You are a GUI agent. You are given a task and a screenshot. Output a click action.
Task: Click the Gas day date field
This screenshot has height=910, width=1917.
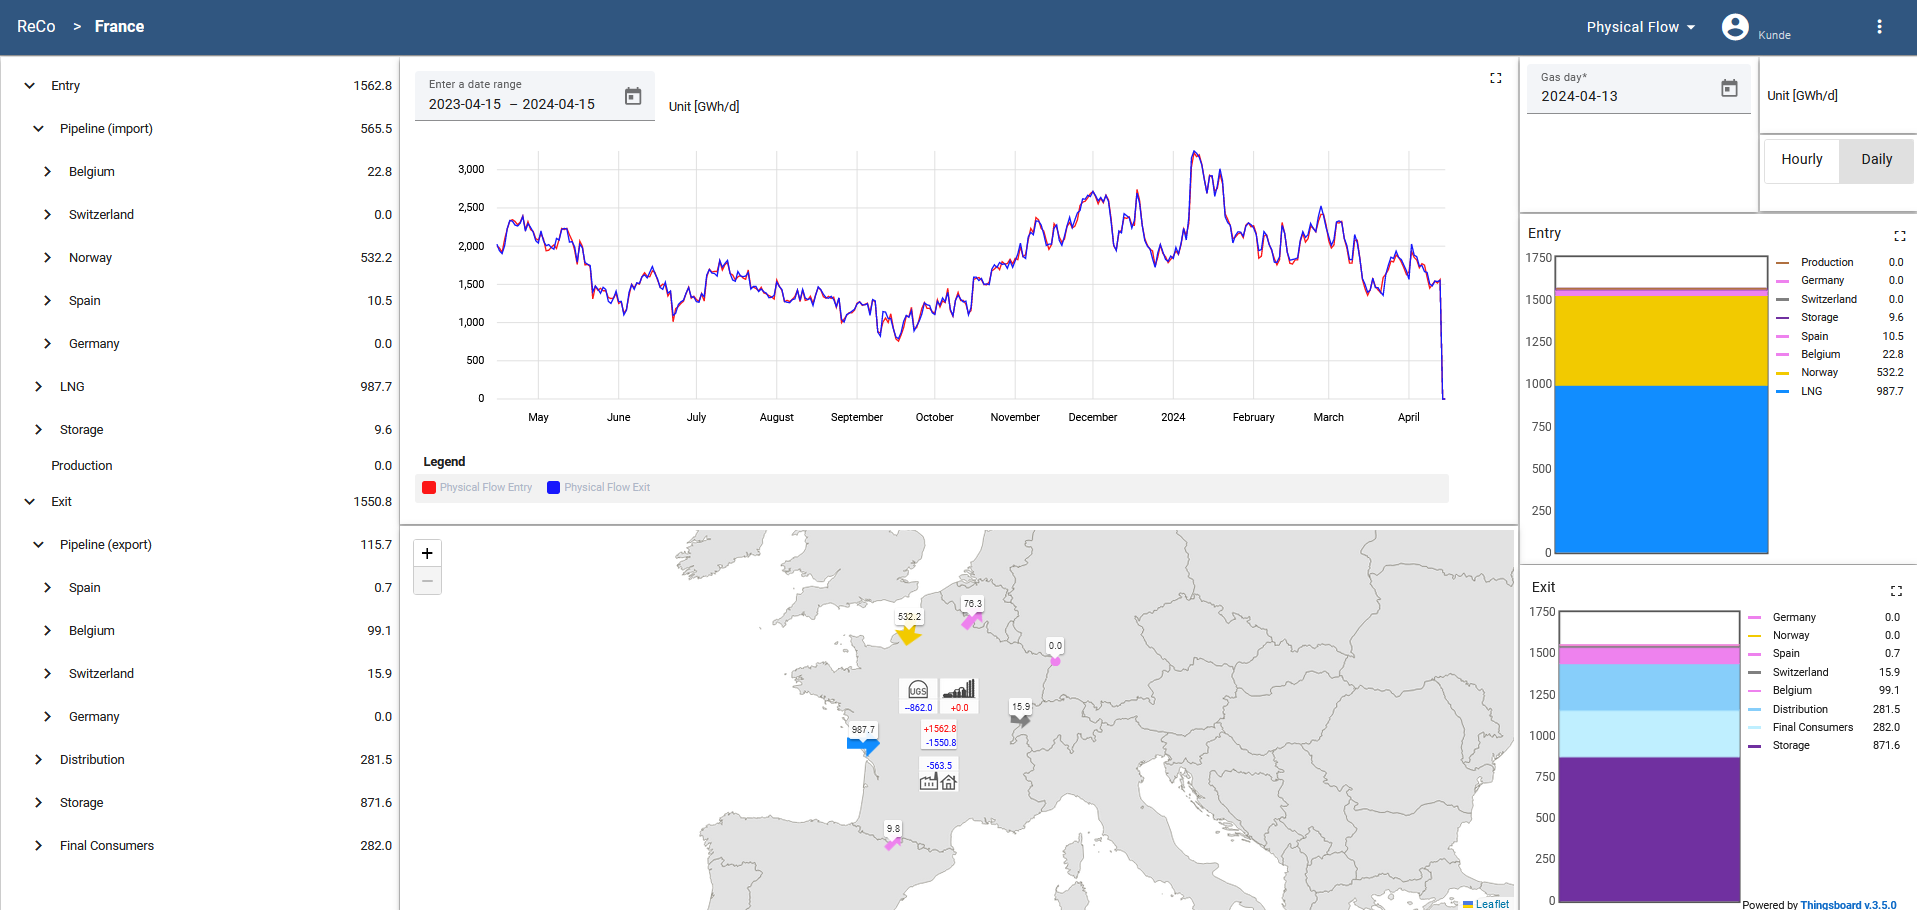coord(1620,96)
